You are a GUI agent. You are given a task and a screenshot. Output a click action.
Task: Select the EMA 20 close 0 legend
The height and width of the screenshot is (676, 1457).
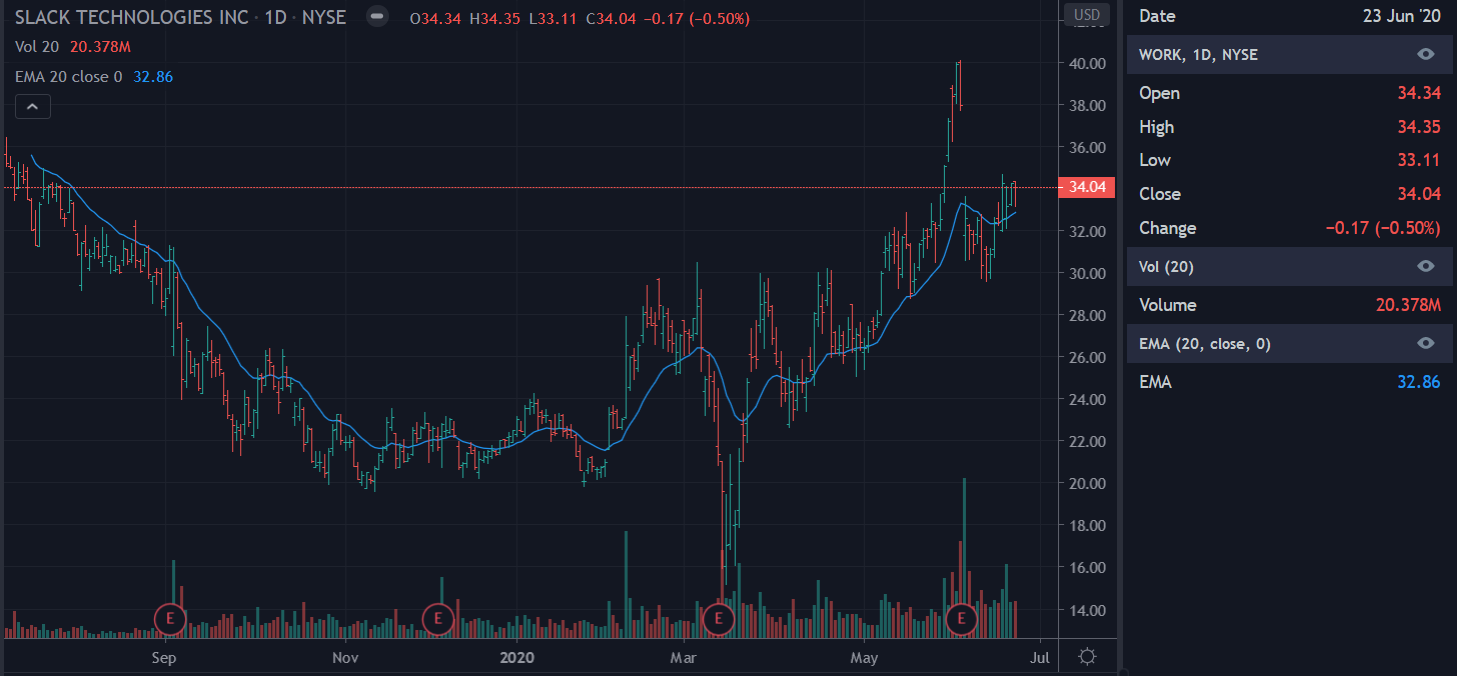point(68,76)
